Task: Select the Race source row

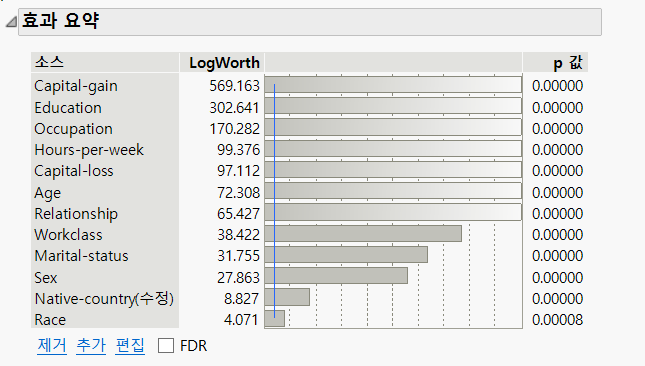Action: pyautogui.click(x=105, y=320)
